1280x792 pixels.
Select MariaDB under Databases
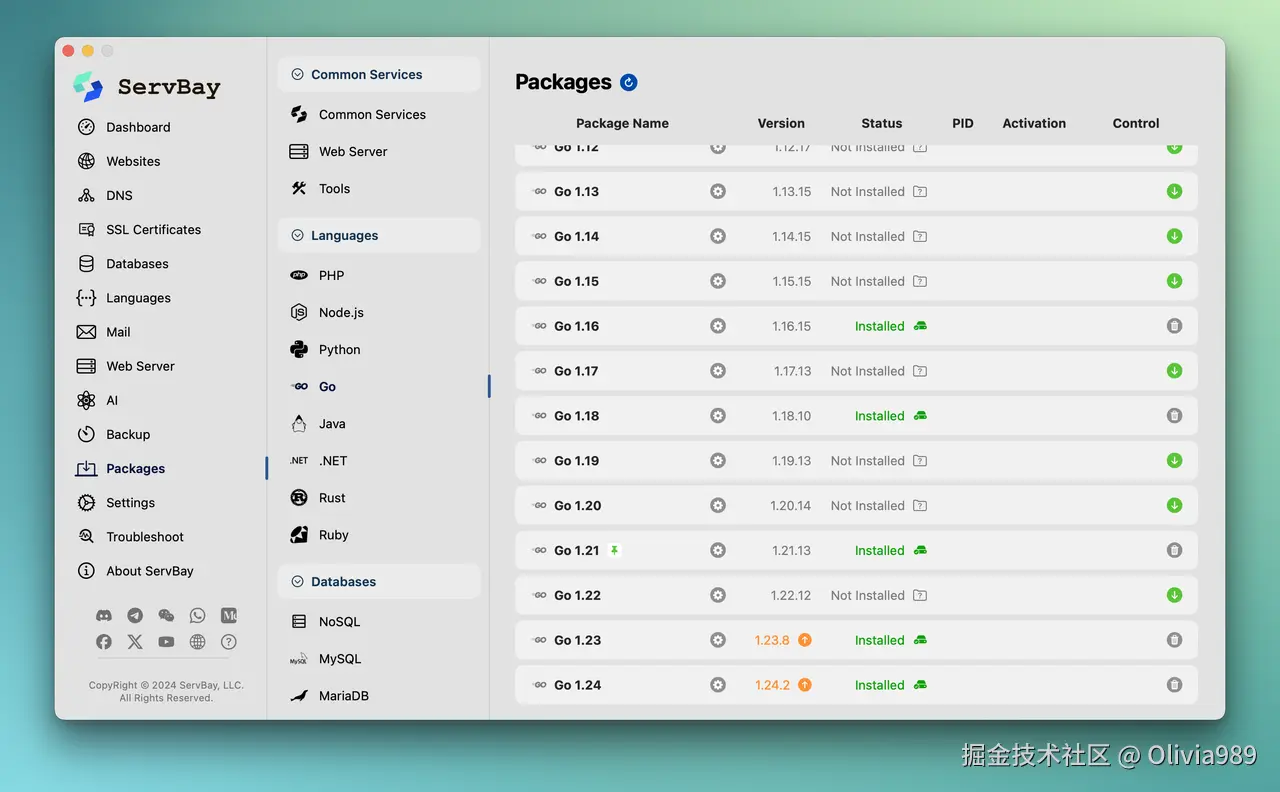tap(344, 695)
